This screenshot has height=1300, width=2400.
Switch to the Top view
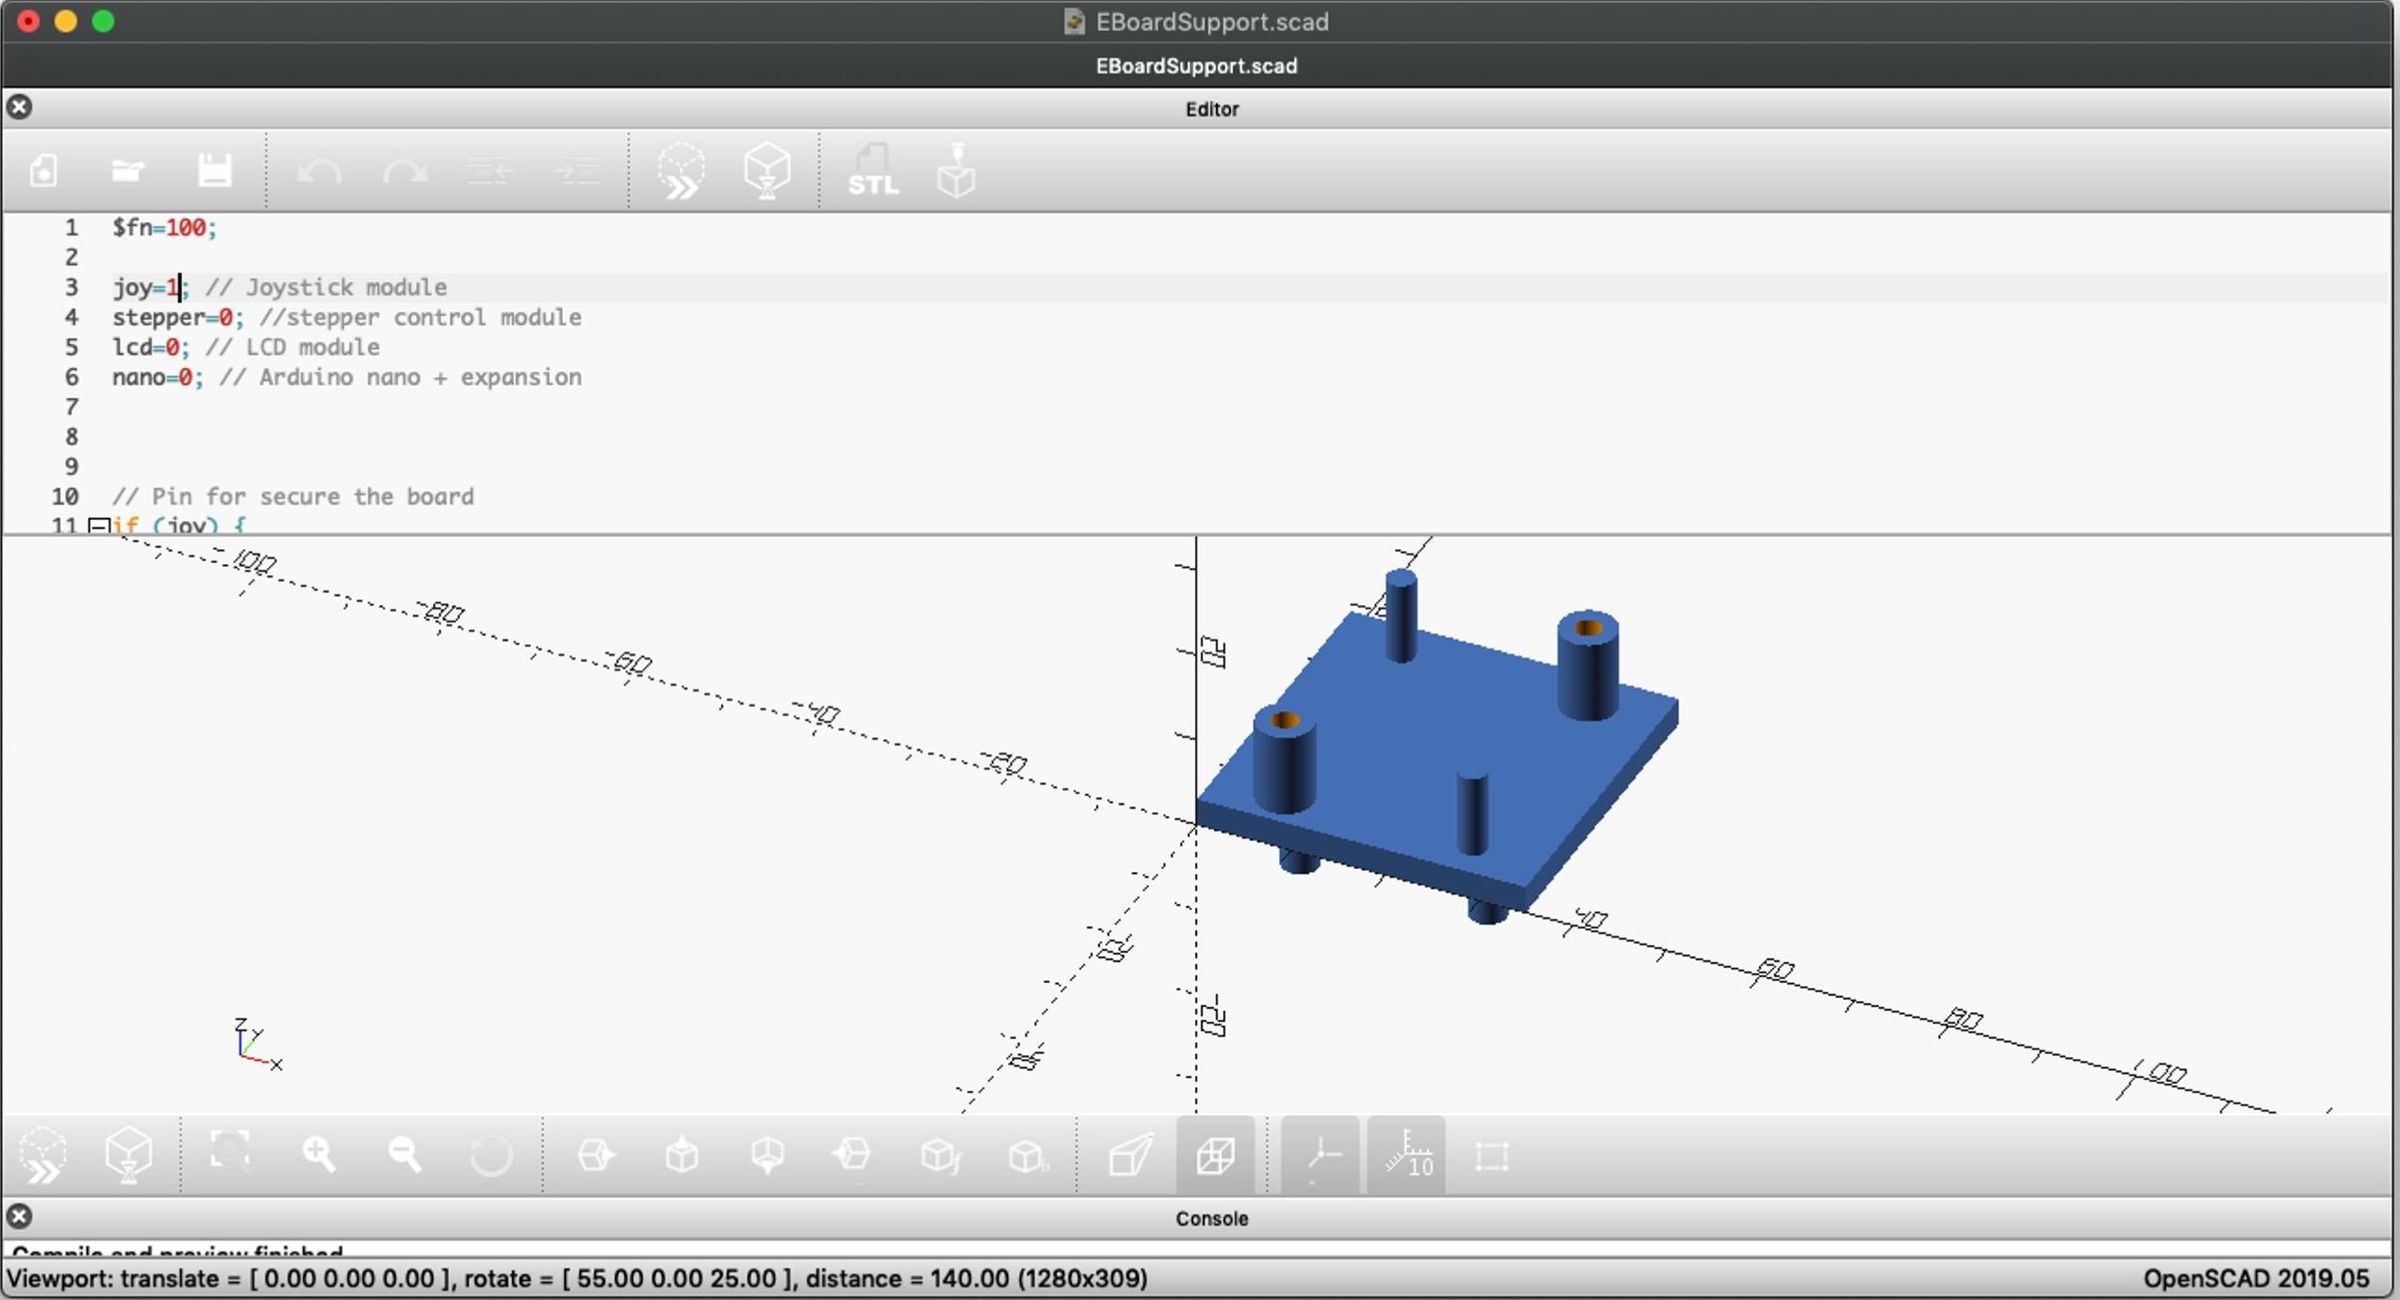click(682, 1155)
